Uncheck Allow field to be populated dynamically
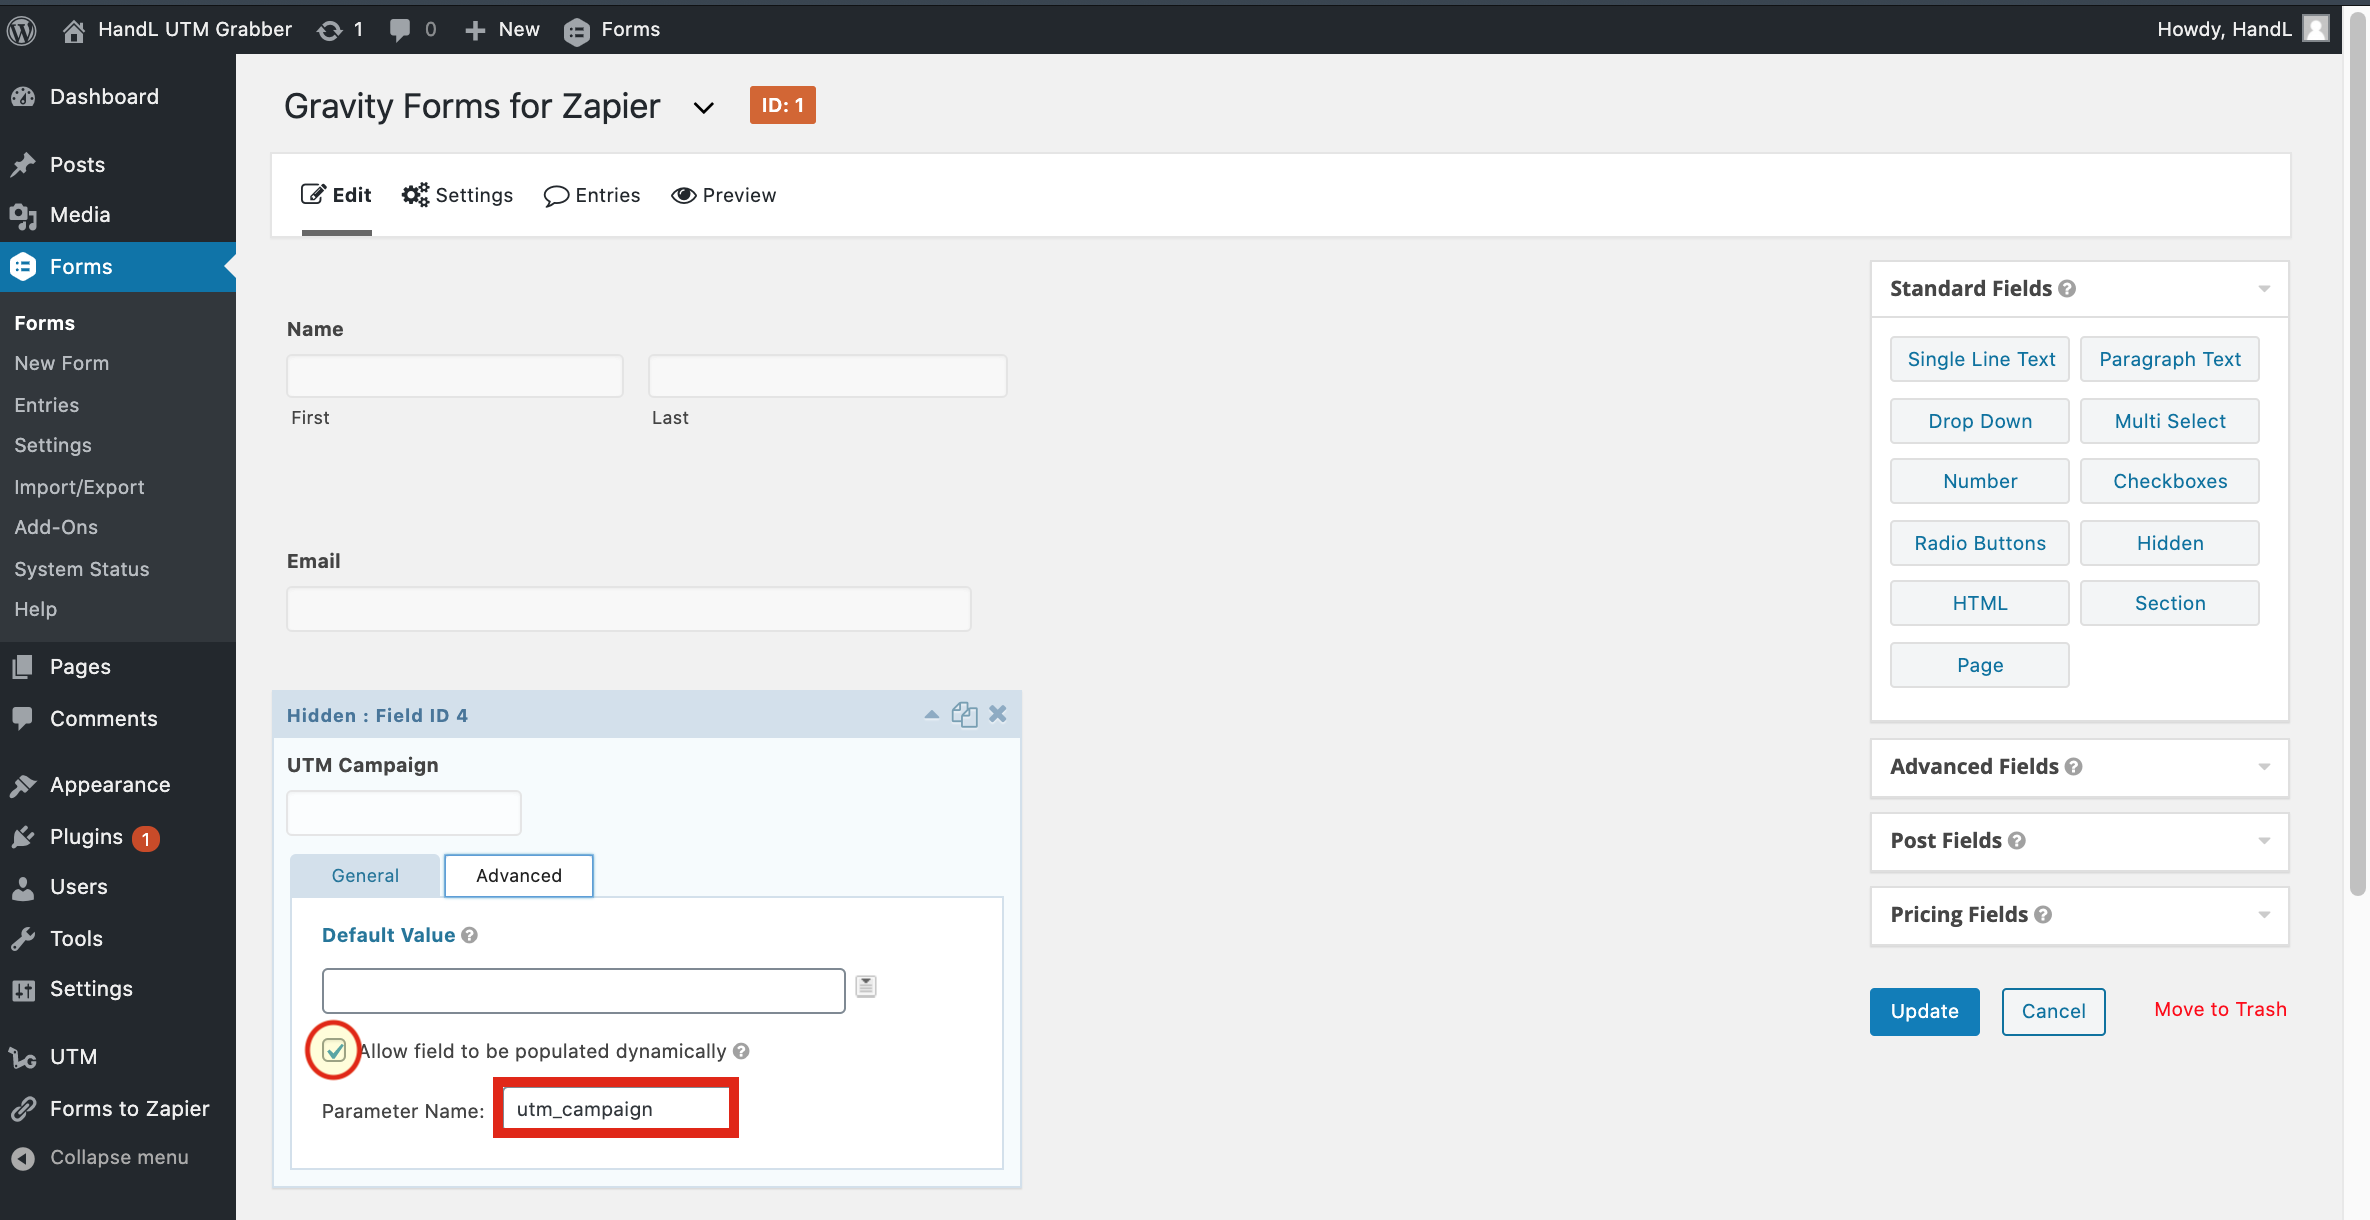Screen dimensions: 2370x1220 coord(333,1050)
